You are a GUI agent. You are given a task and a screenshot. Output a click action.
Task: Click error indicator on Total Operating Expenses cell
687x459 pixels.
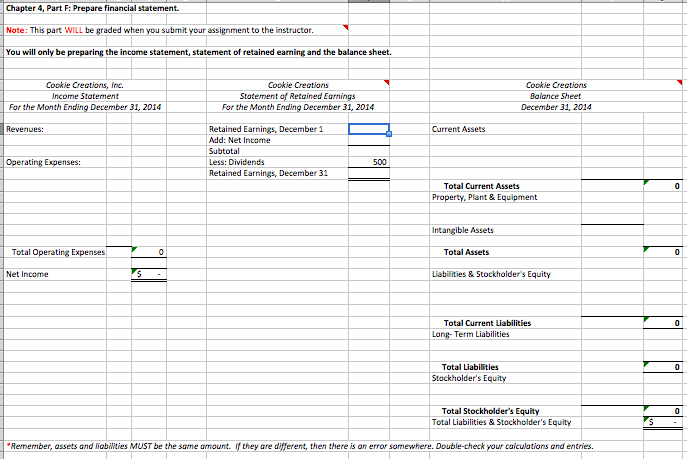tap(134, 249)
